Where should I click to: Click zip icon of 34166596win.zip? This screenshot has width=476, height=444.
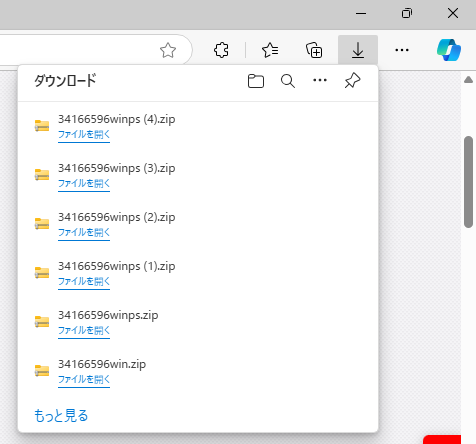[x=42, y=370]
